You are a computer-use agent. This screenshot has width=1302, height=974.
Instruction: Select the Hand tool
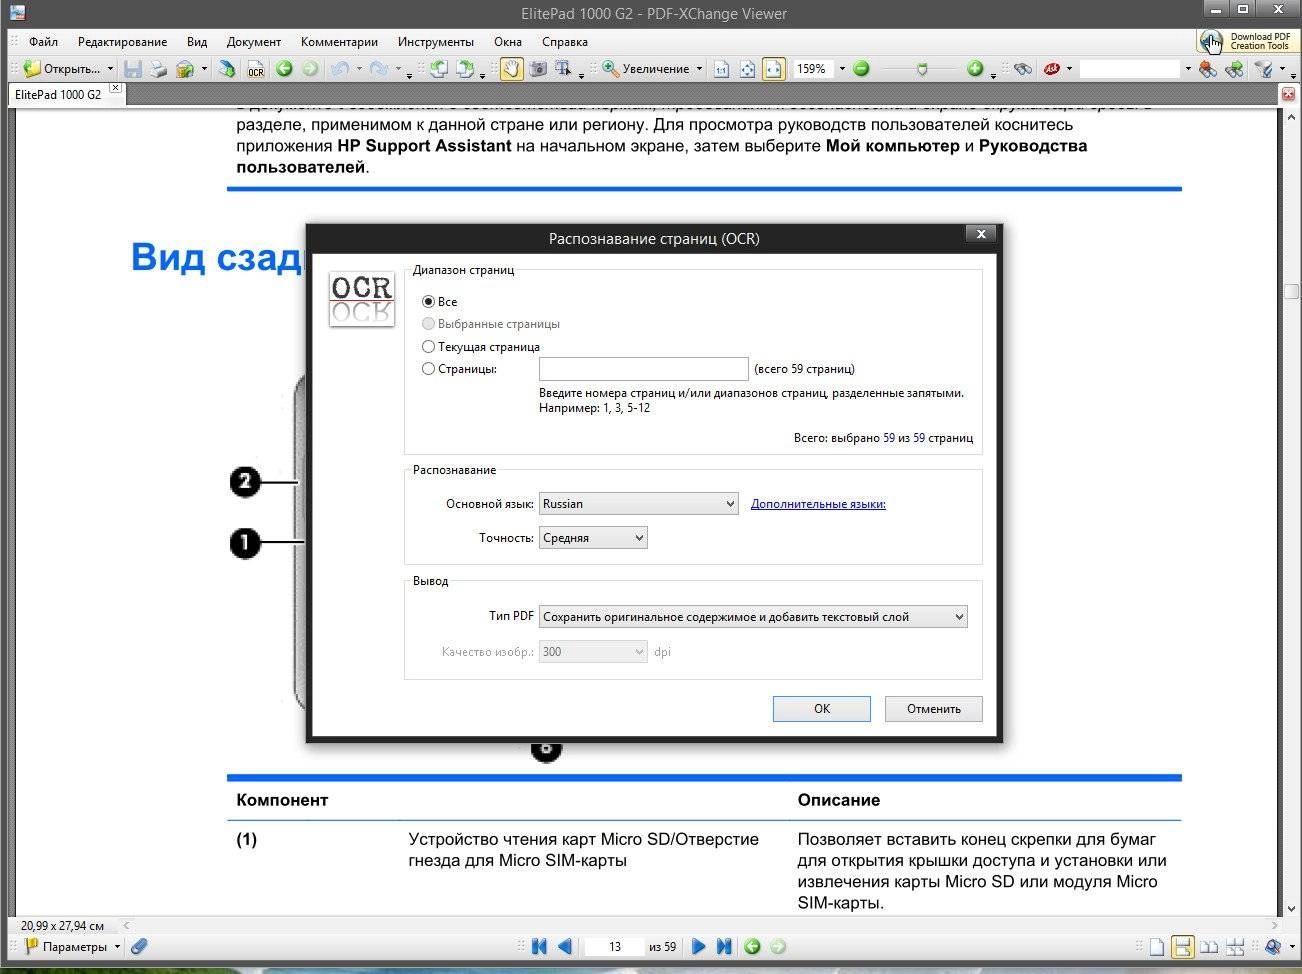512,69
